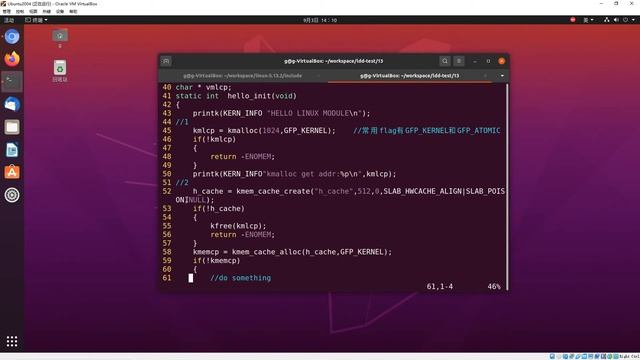Open the home folder desktop icon
The image size is (640, 360).
(60, 38)
